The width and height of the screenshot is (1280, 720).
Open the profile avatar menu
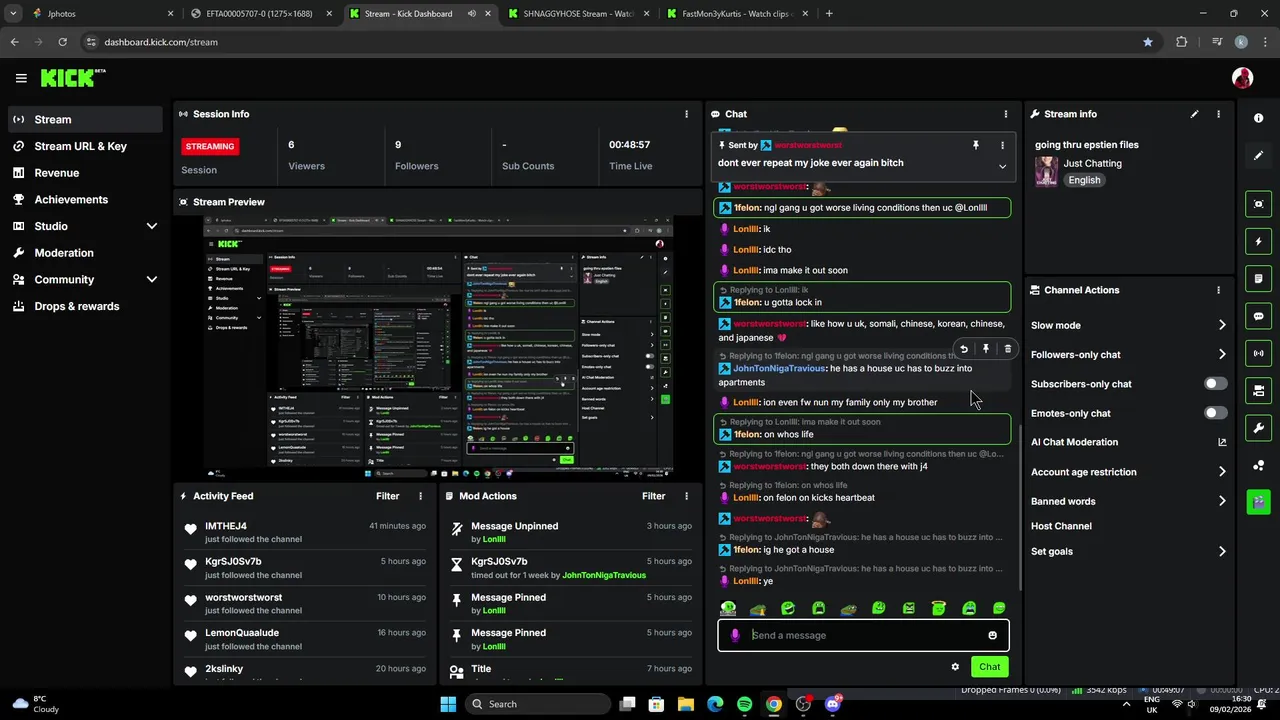1242,78
